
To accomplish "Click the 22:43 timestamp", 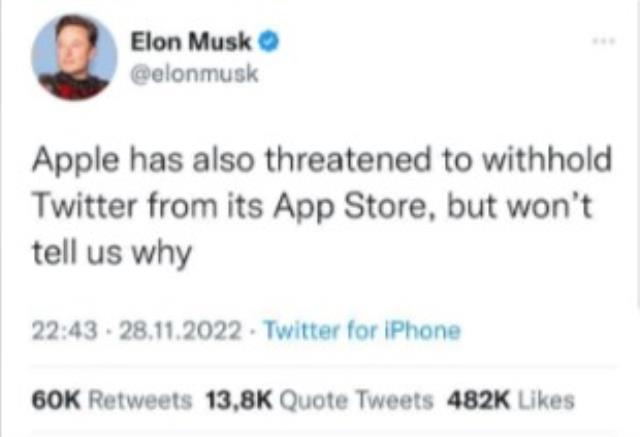I will click(65, 330).
